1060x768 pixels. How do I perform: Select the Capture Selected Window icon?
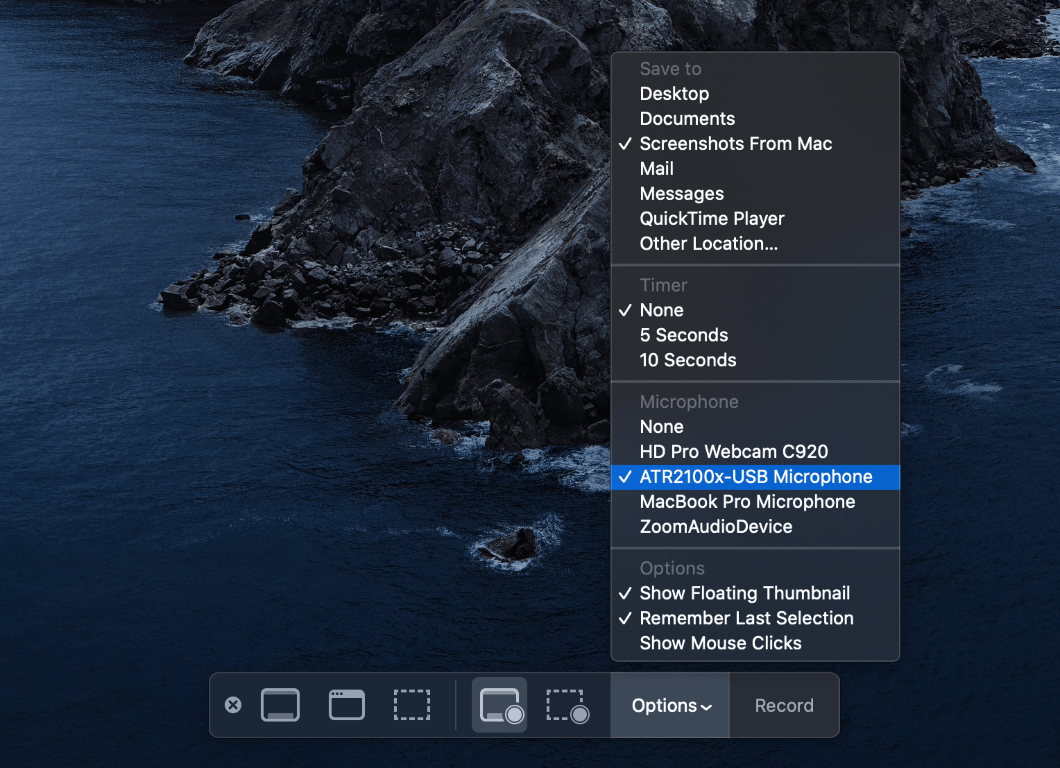(x=346, y=705)
